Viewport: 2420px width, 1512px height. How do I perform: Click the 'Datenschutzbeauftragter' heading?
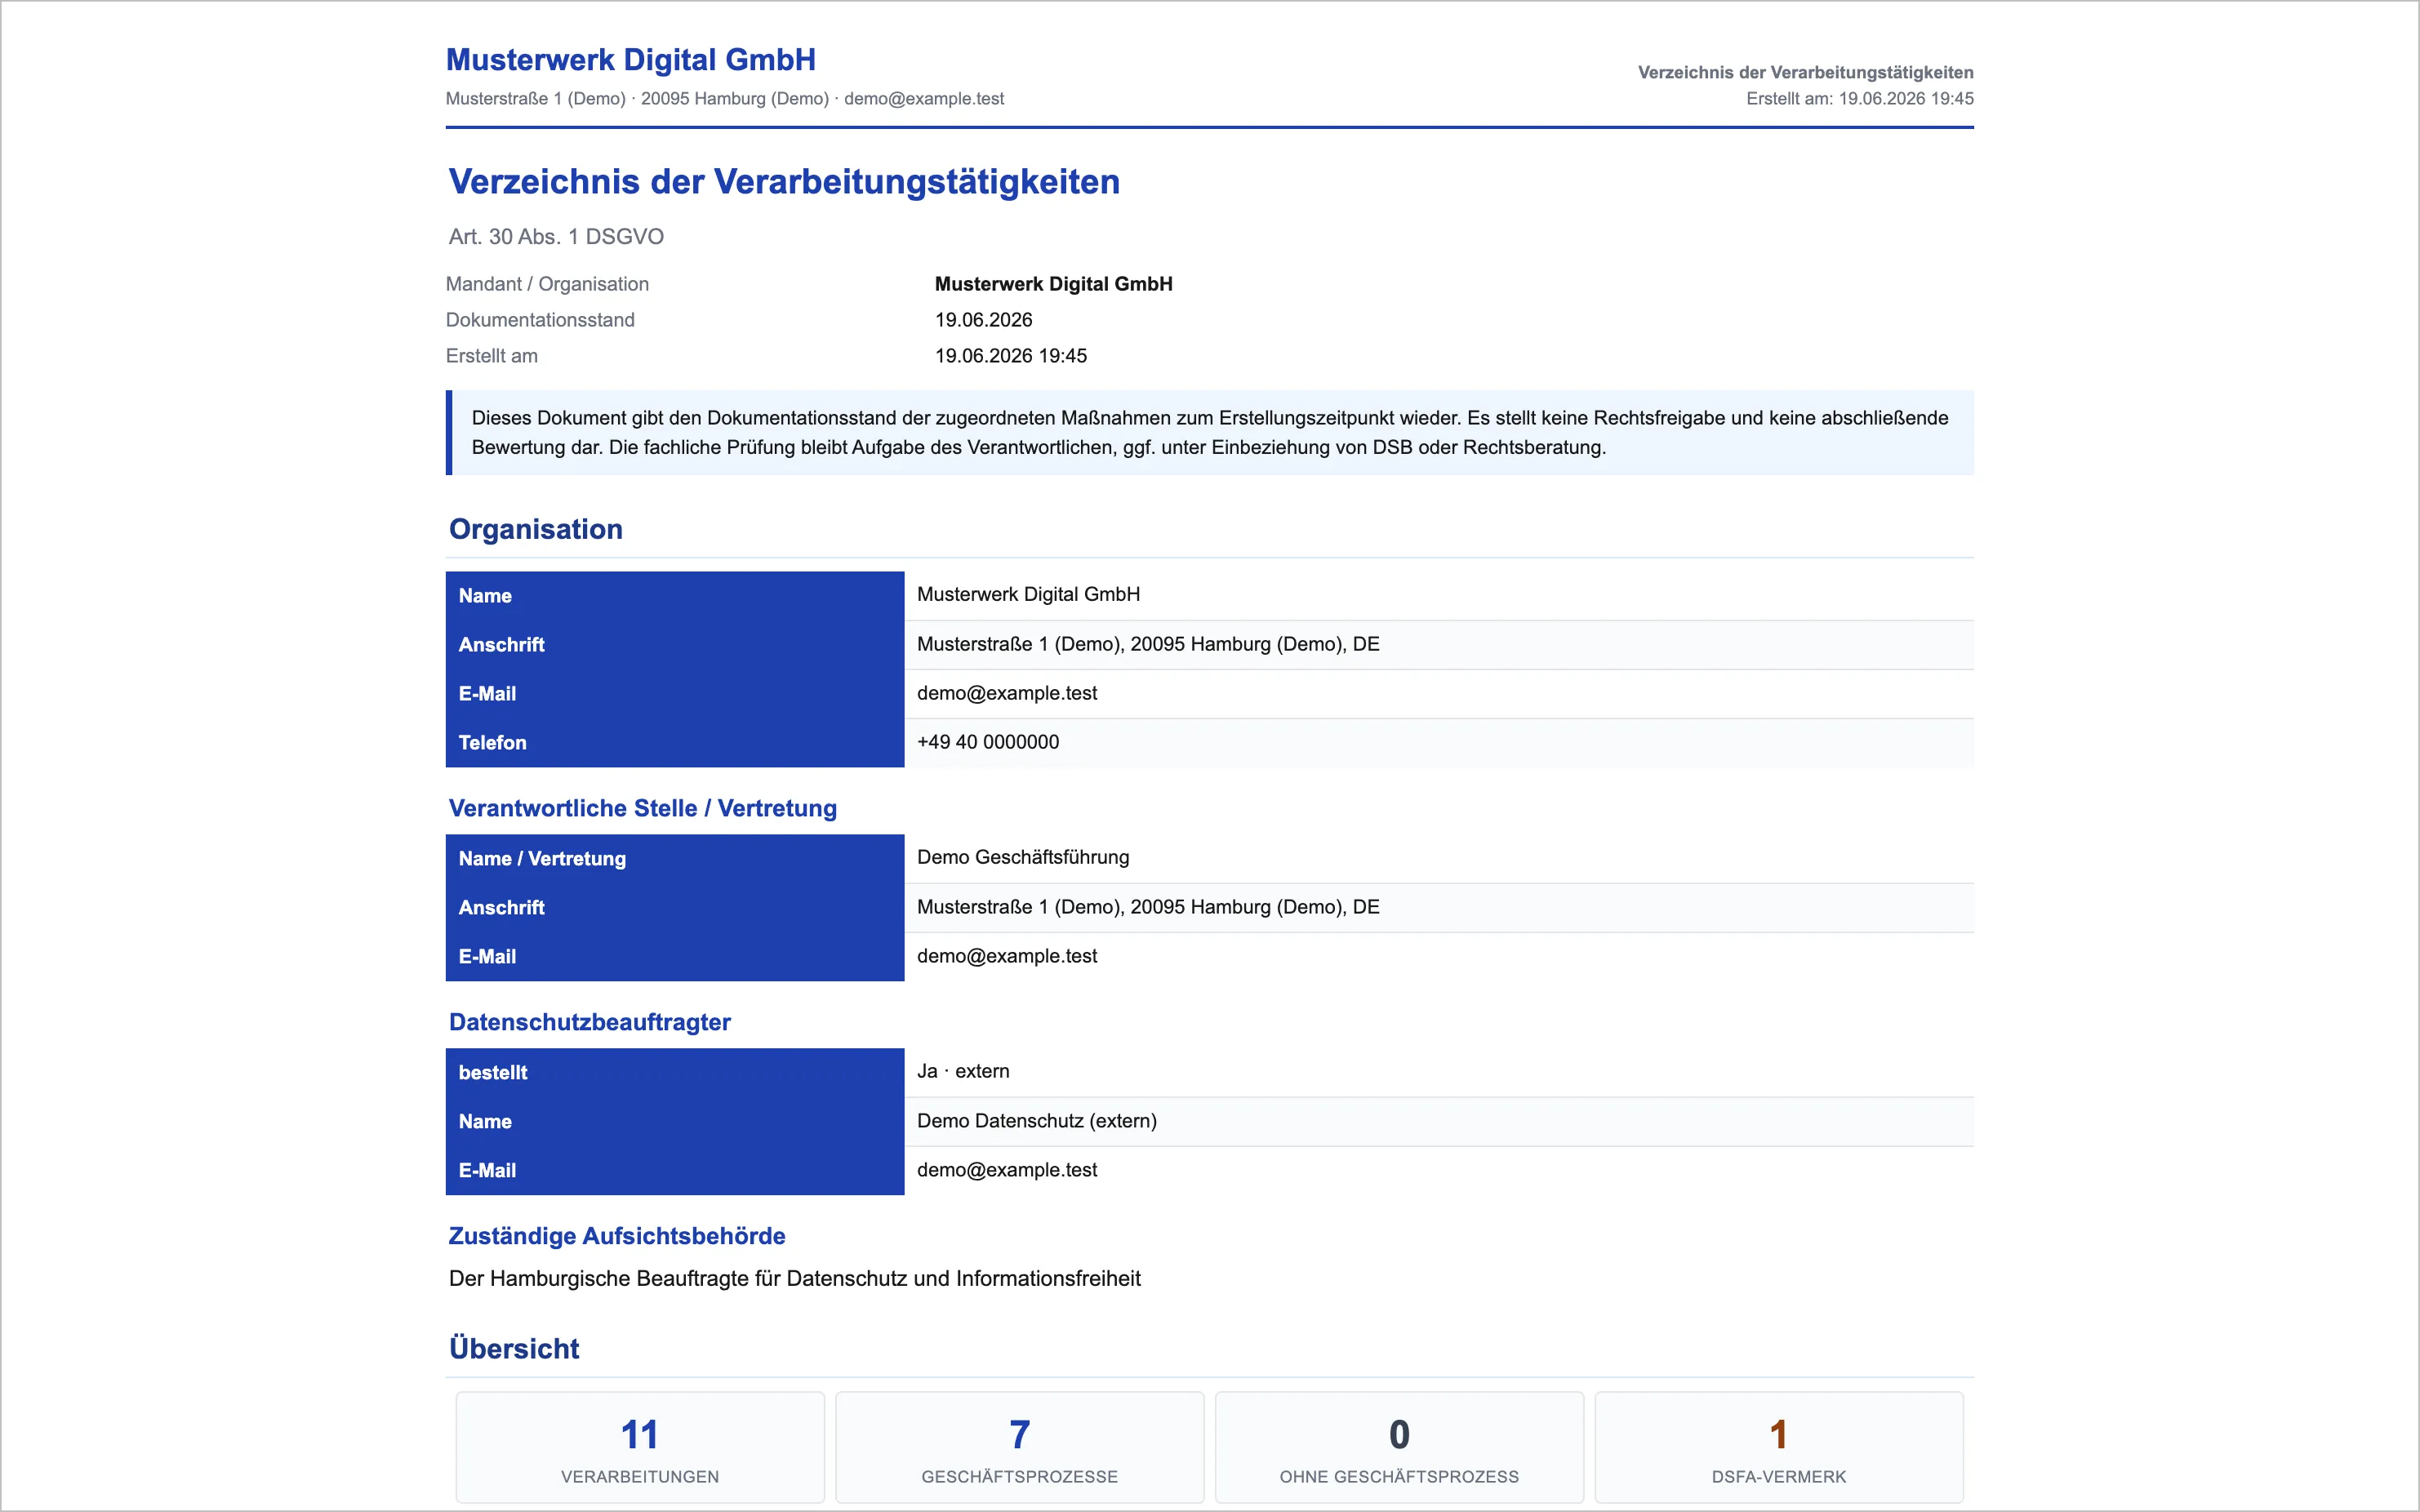590,1022
